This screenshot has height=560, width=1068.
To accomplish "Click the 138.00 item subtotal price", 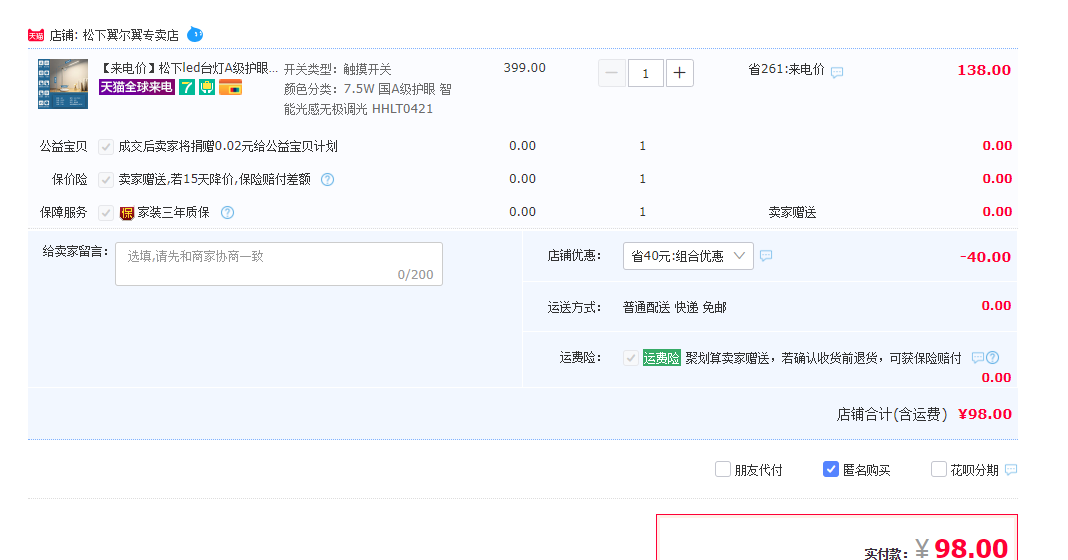I will [x=984, y=70].
